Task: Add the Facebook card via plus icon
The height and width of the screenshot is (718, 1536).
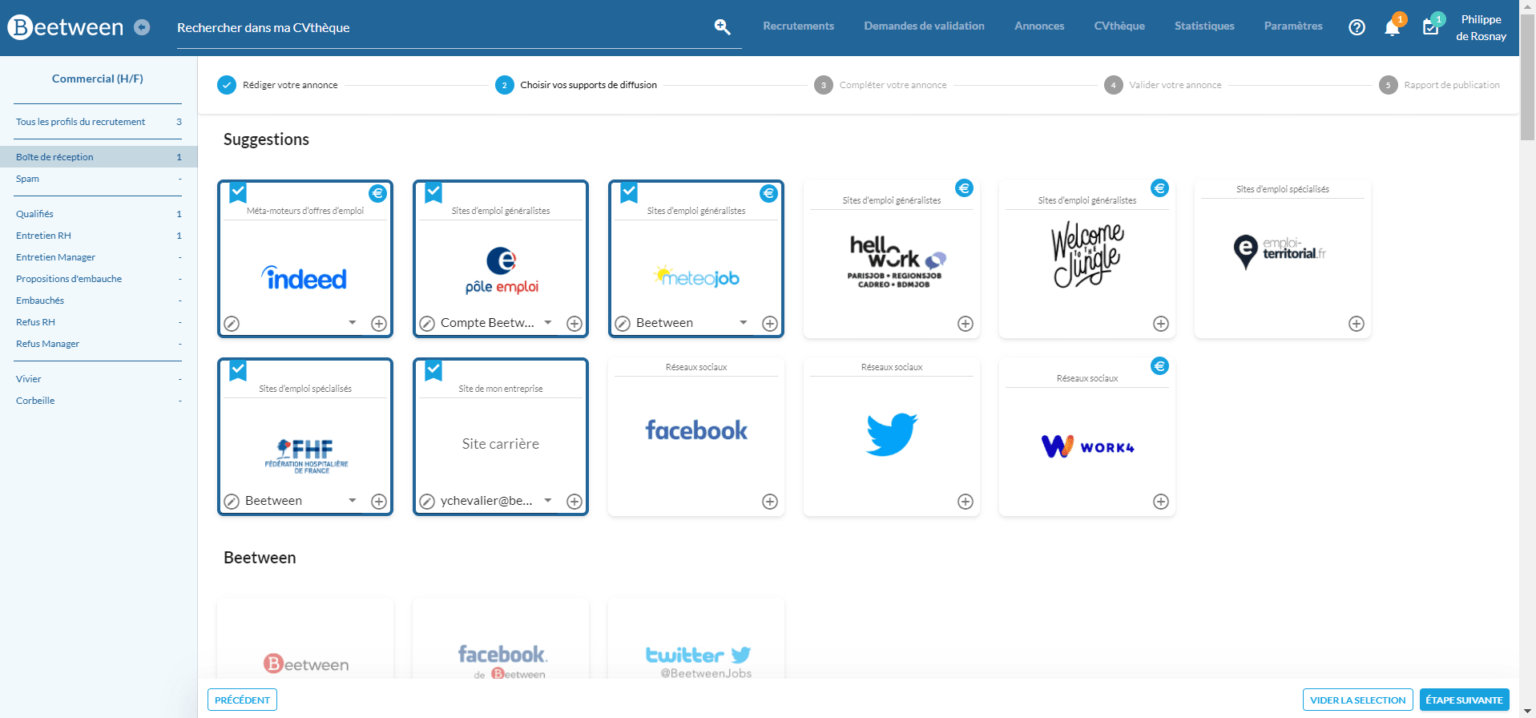Action: [770, 501]
